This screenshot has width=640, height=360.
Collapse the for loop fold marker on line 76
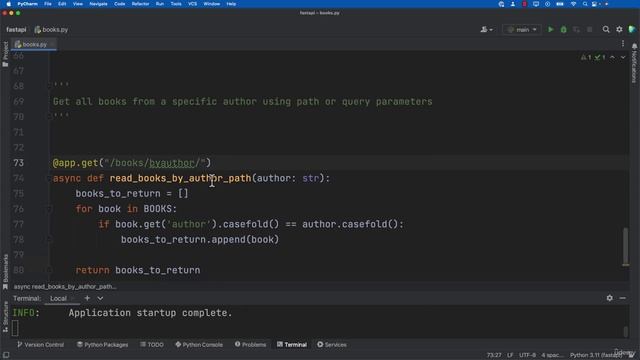click(49, 209)
